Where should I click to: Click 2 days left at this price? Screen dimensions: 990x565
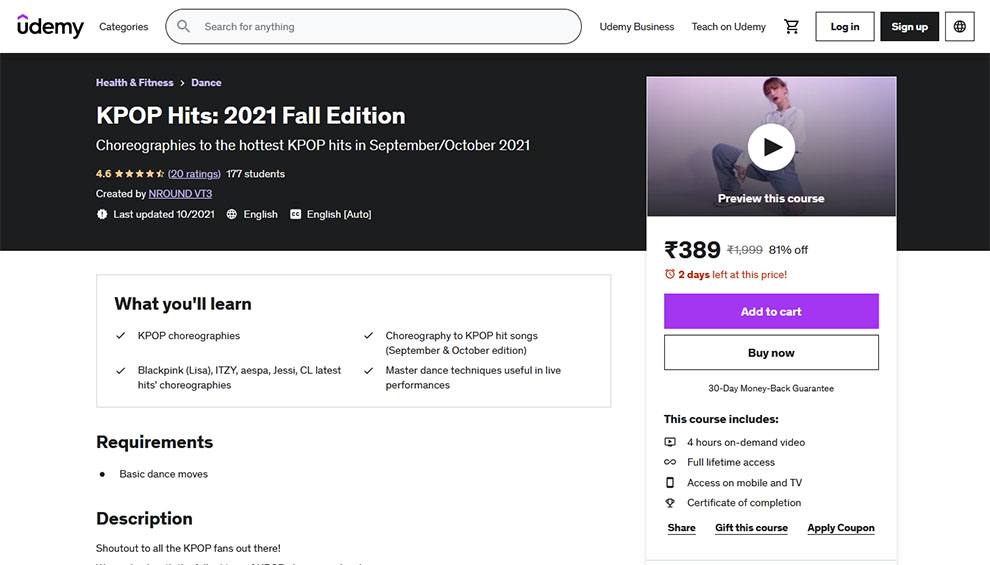pos(732,275)
